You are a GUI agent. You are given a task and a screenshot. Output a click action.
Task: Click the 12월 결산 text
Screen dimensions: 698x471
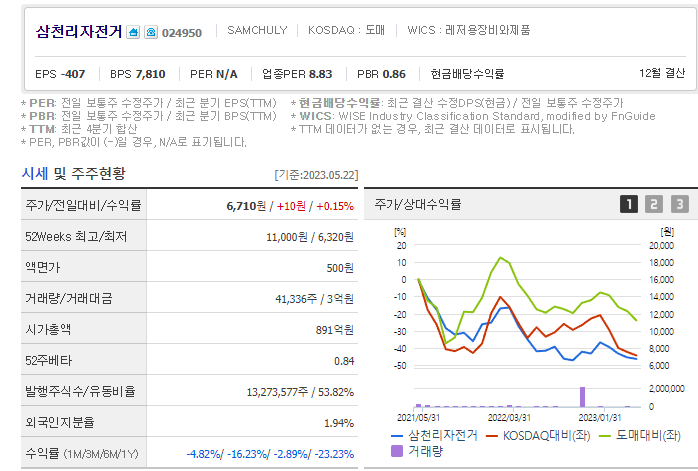[x=662, y=73]
